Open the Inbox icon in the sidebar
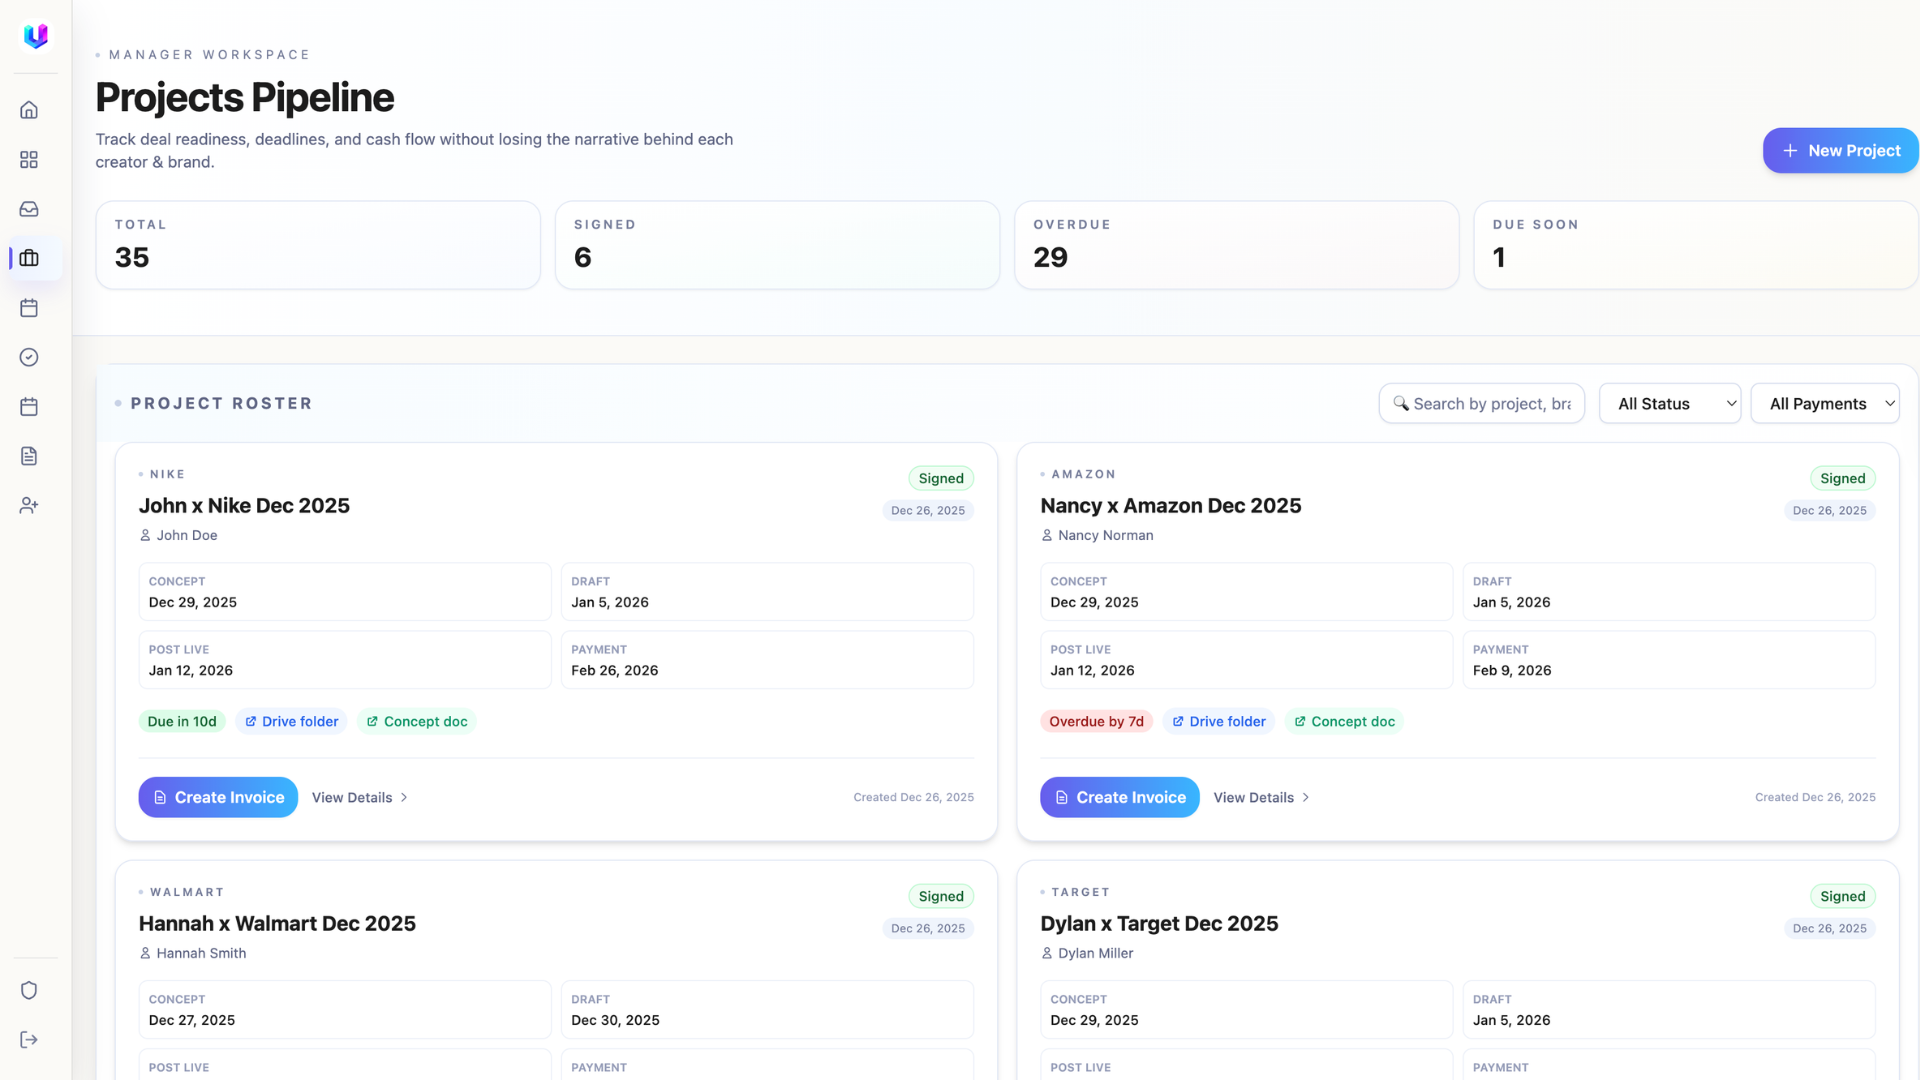The image size is (1920, 1080). [29, 209]
